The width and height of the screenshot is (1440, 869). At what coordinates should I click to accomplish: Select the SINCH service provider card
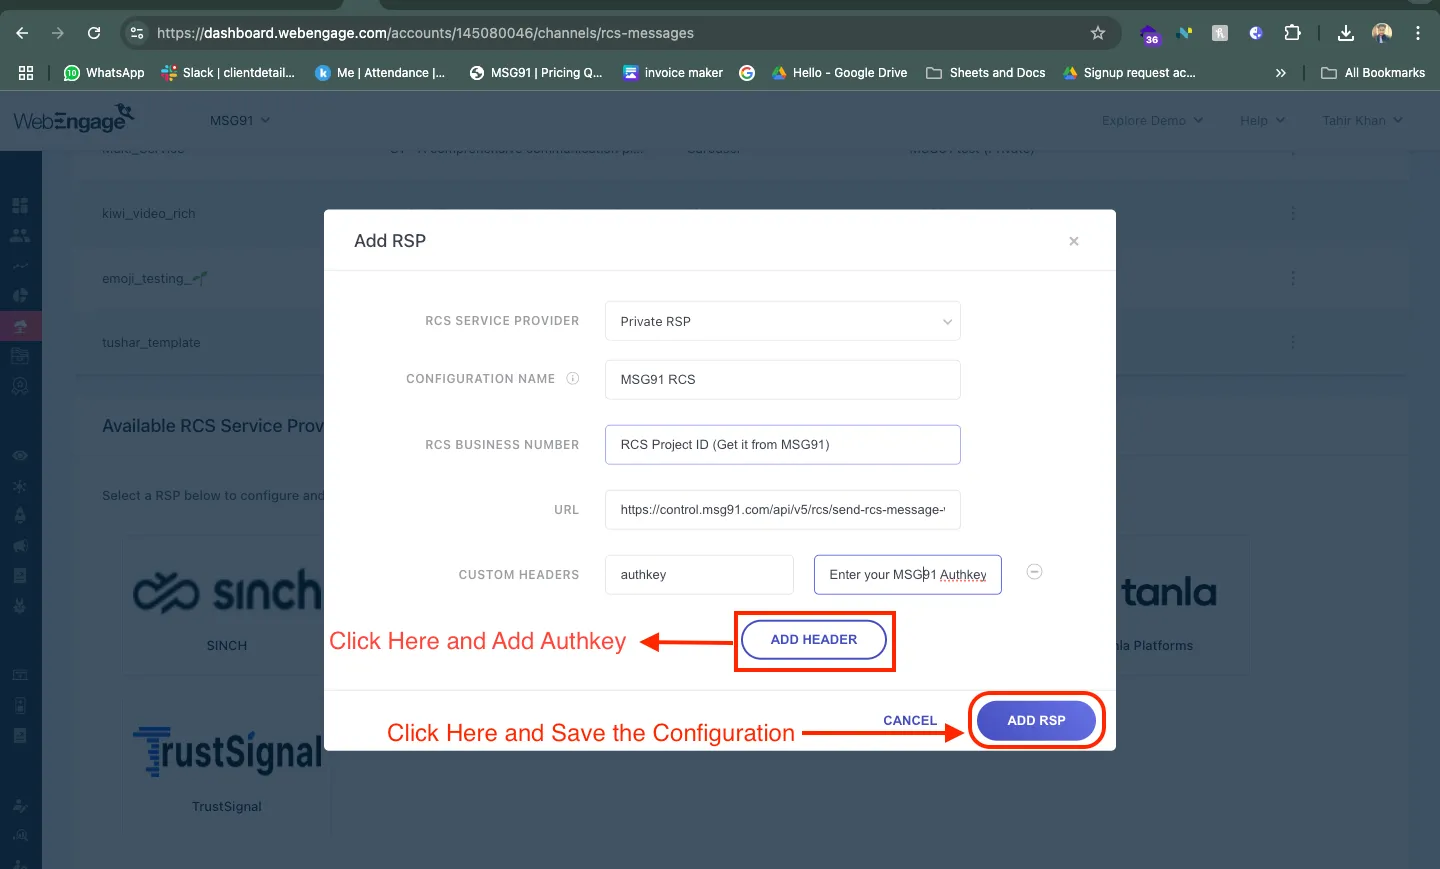[x=227, y=603]
